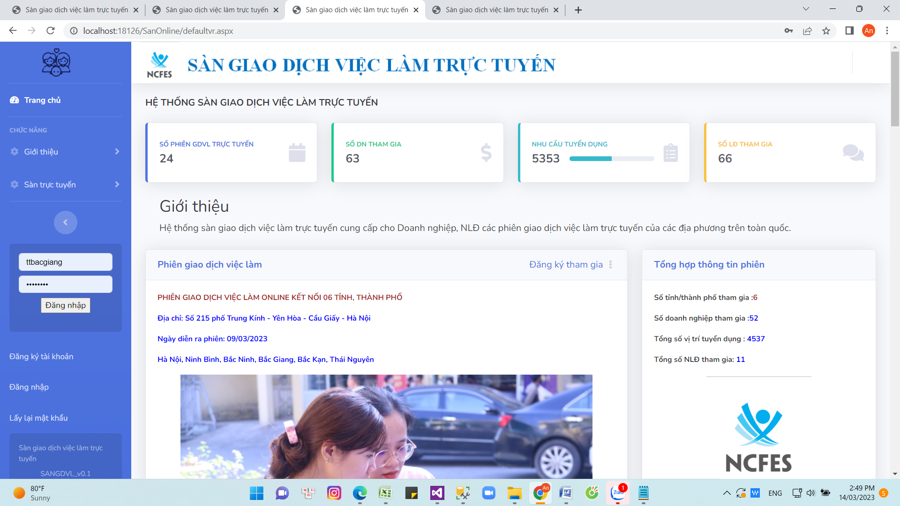The width and height of the screenshot is (900, 506).
Task: Open the saved password key icon
Action: click(789, 31)
